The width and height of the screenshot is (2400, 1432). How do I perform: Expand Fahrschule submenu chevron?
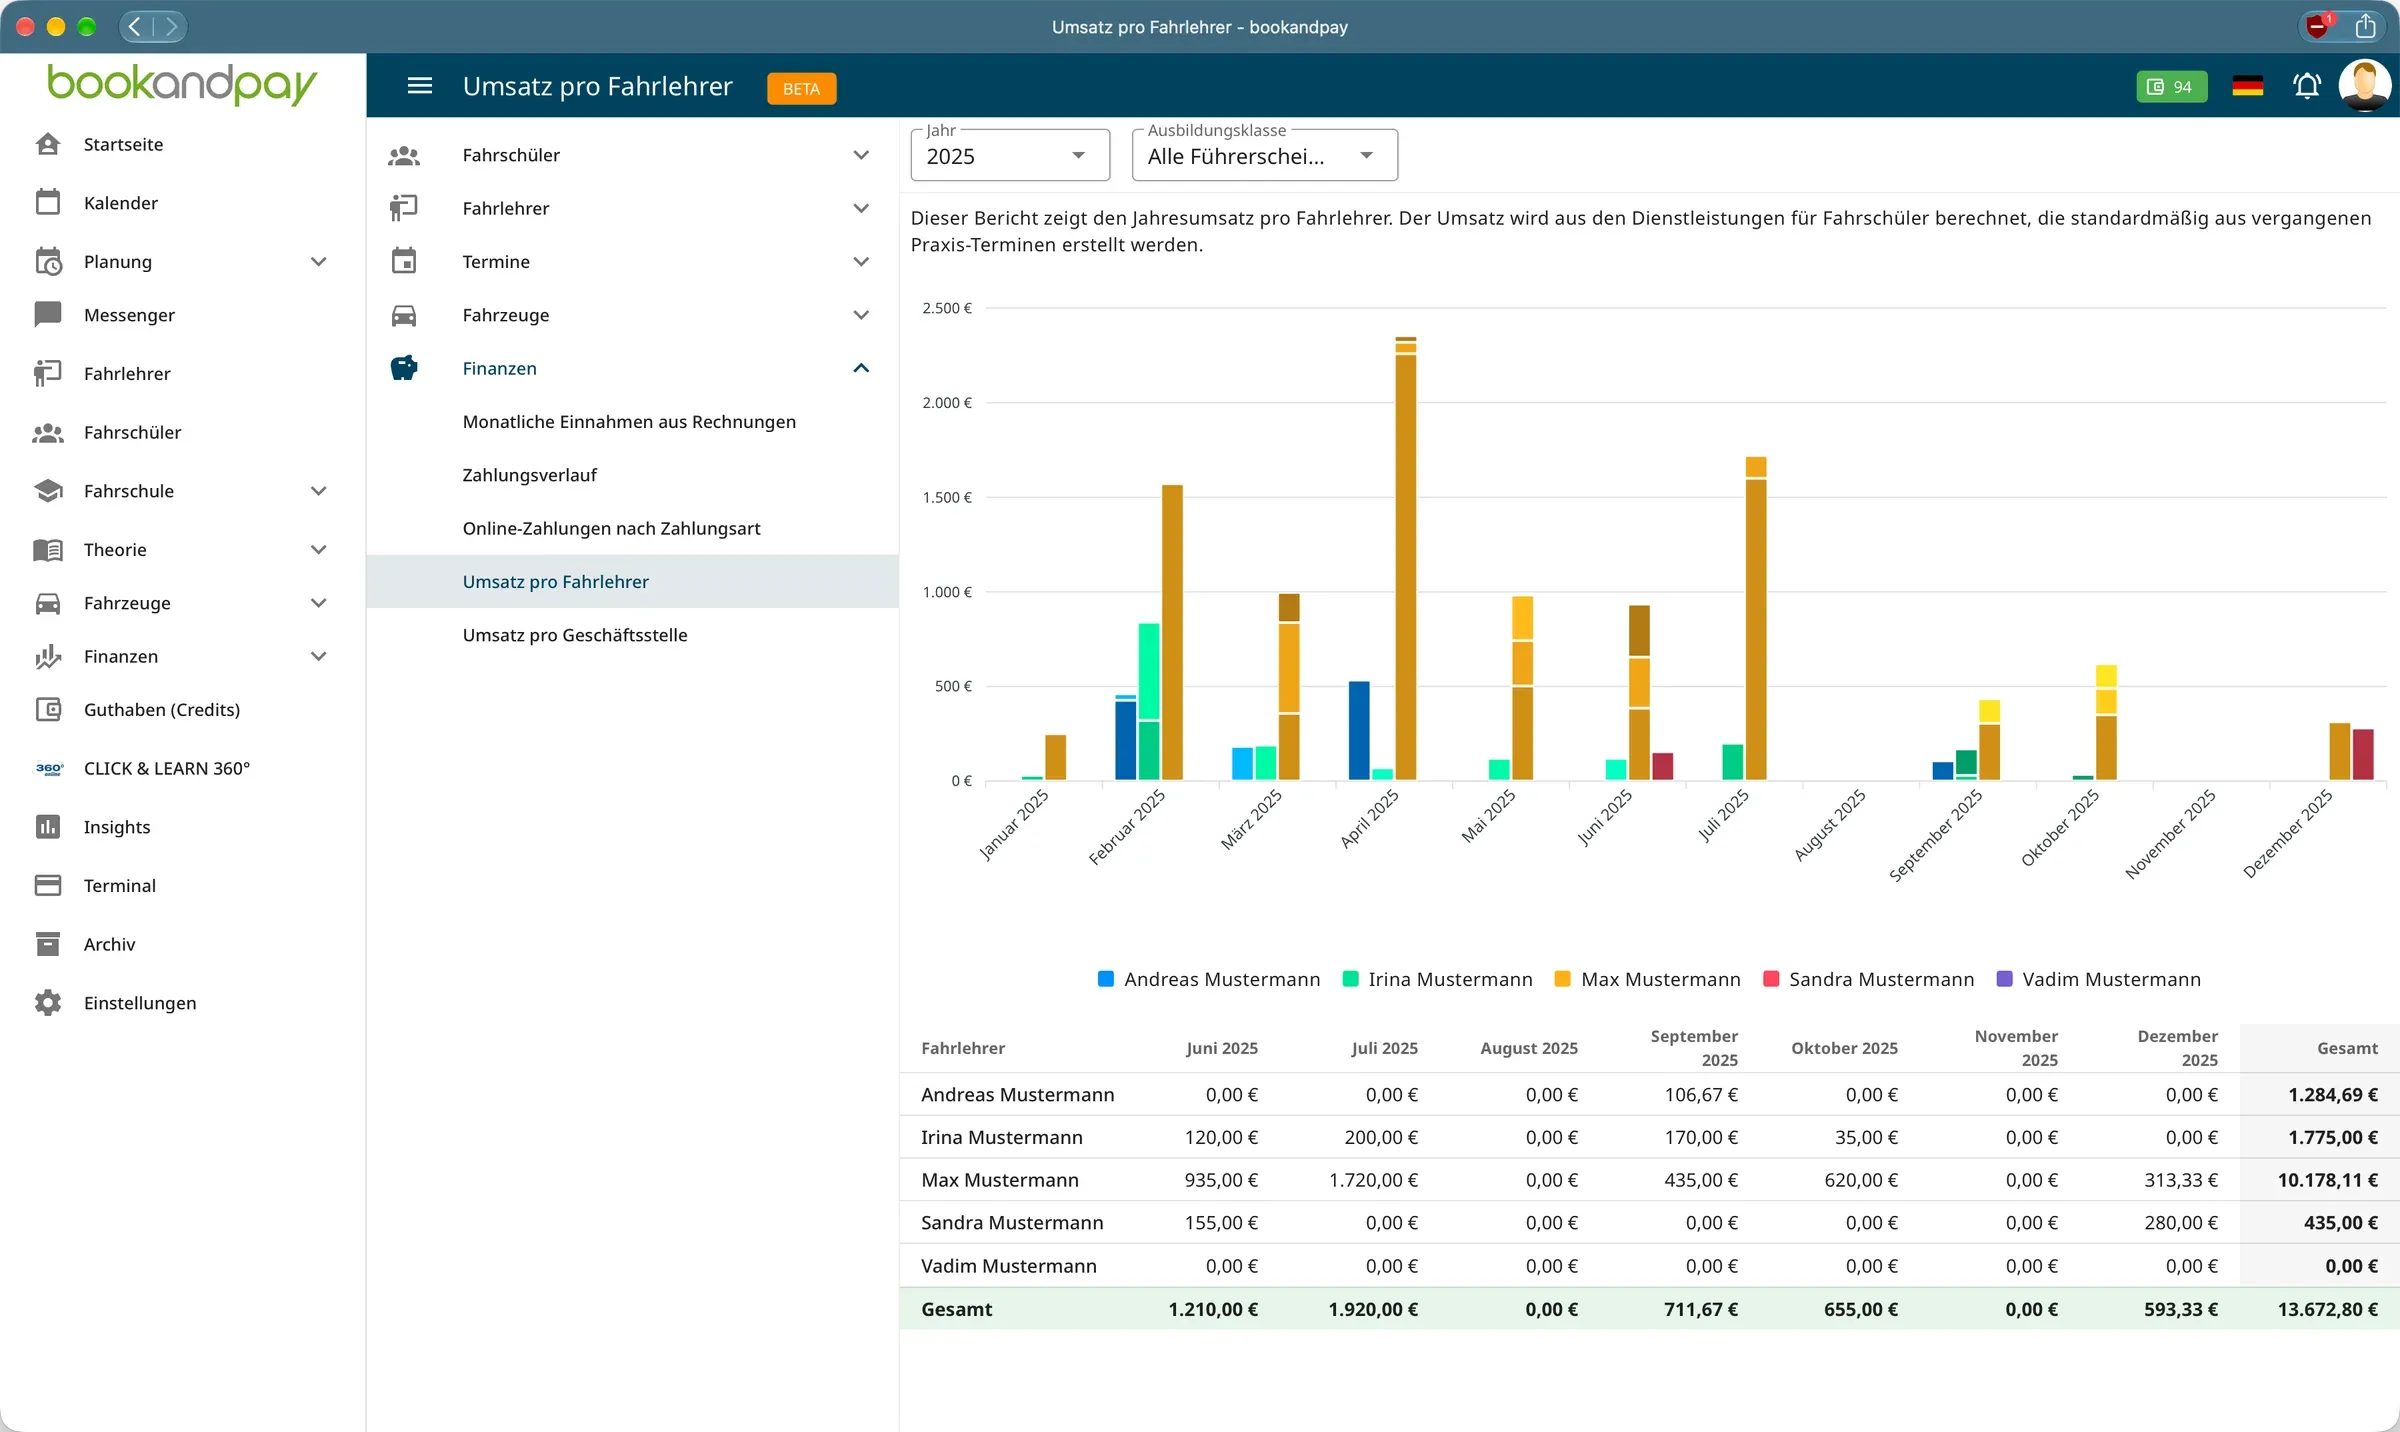pyautogui.click(x=319, y=491)
